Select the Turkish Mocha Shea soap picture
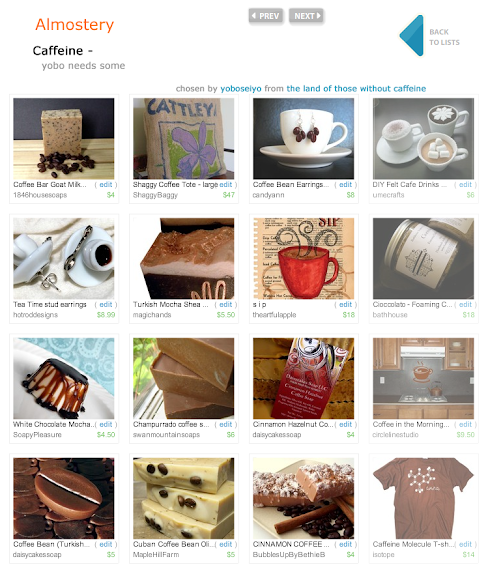Screen dimensions: 488x576 click(x=183, y=258)
